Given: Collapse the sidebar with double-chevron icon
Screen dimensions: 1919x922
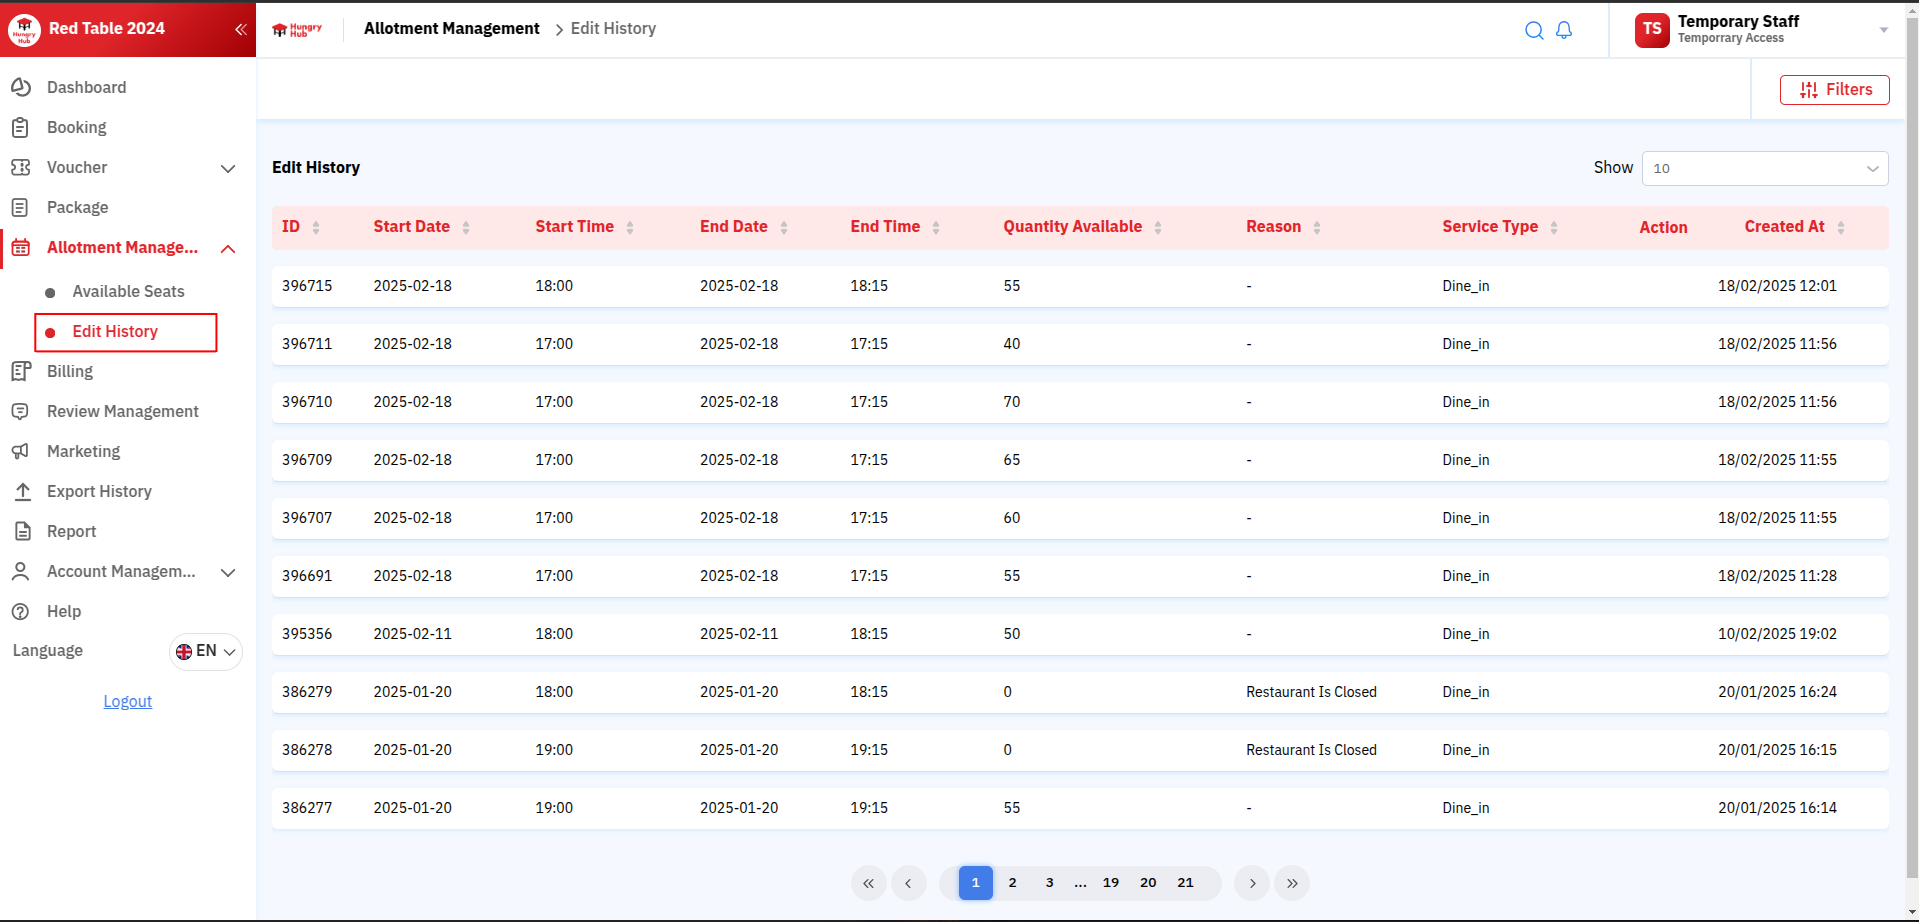Looking at the screenshot, I should pos(240,29).
